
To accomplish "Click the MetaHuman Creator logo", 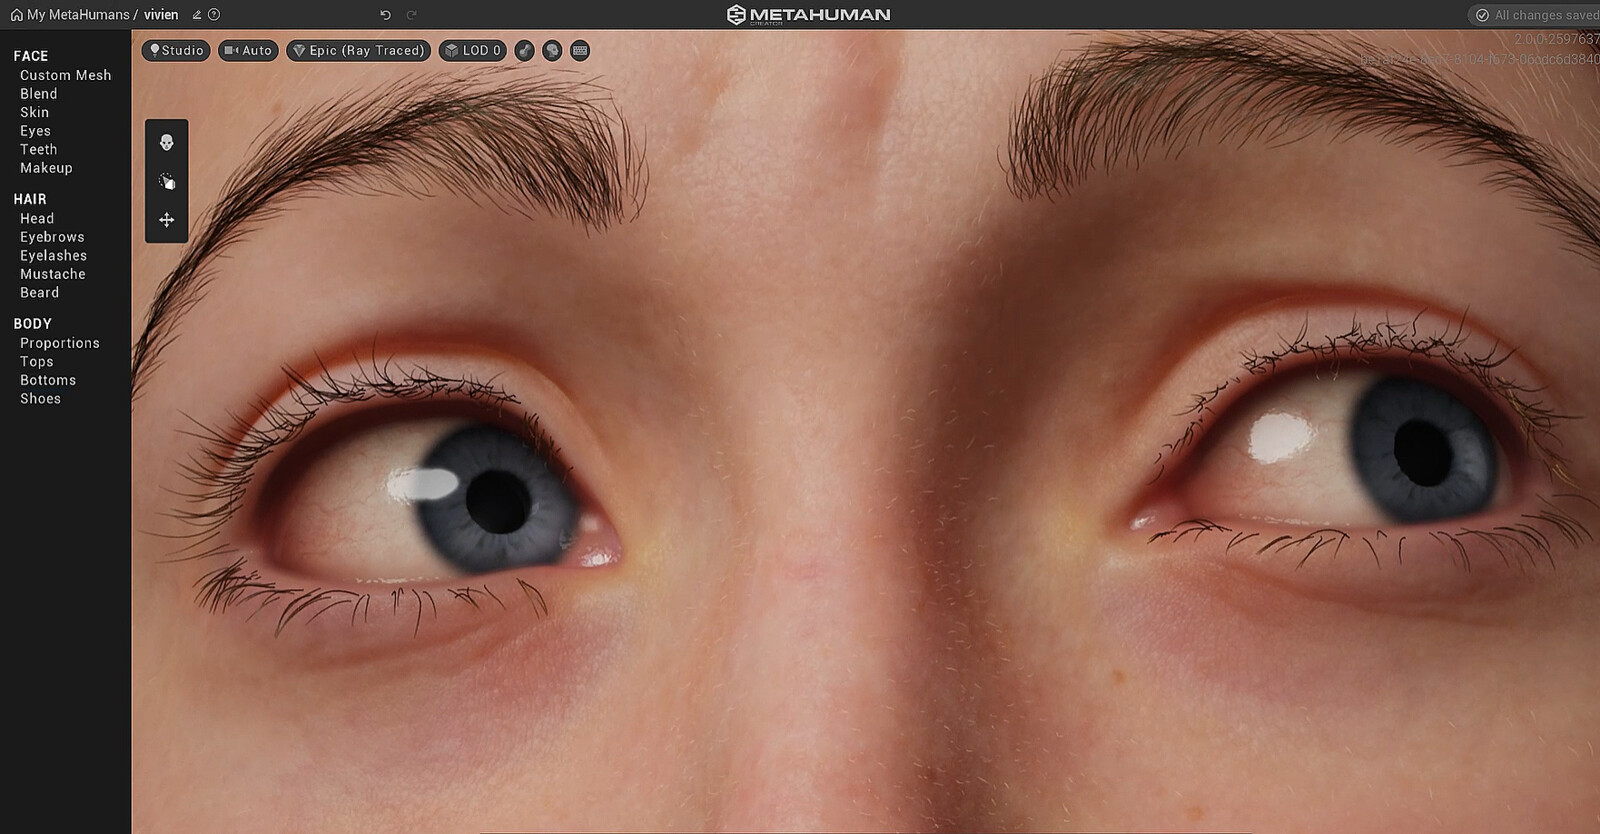I will point(808,15).
